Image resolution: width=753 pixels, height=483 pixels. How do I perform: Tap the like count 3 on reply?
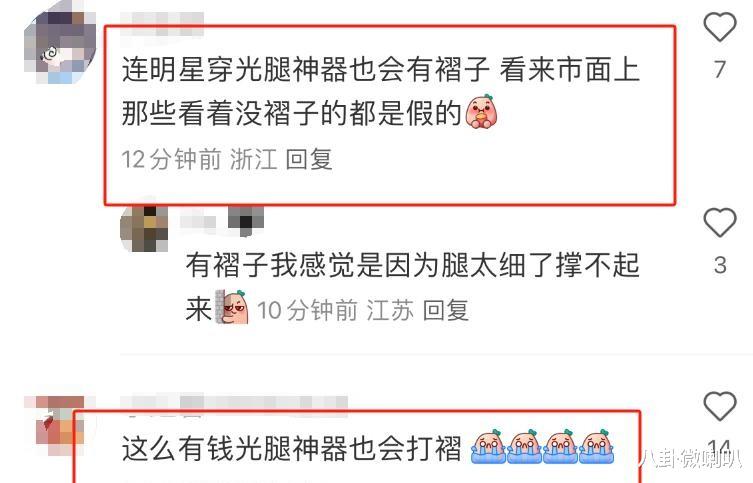point(720,265)
